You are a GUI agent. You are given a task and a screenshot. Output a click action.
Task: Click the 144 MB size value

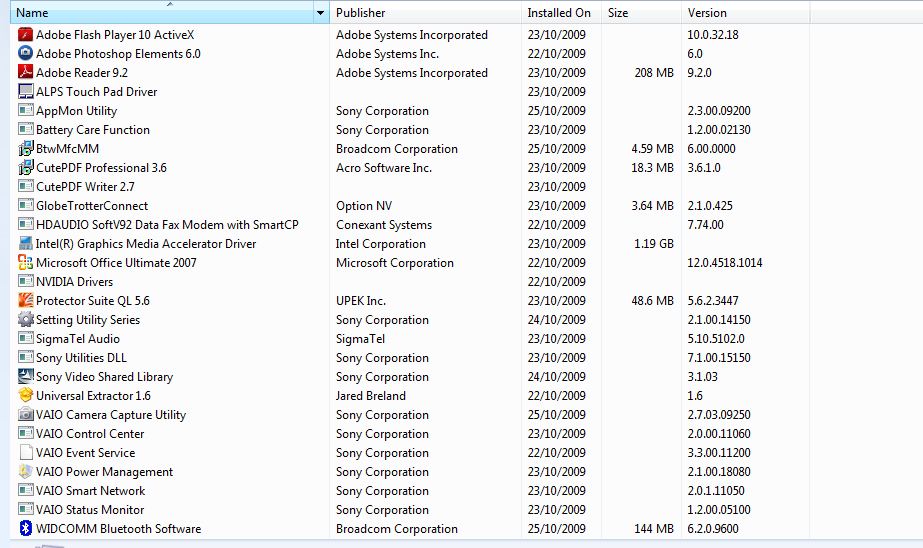click(654, 529)
